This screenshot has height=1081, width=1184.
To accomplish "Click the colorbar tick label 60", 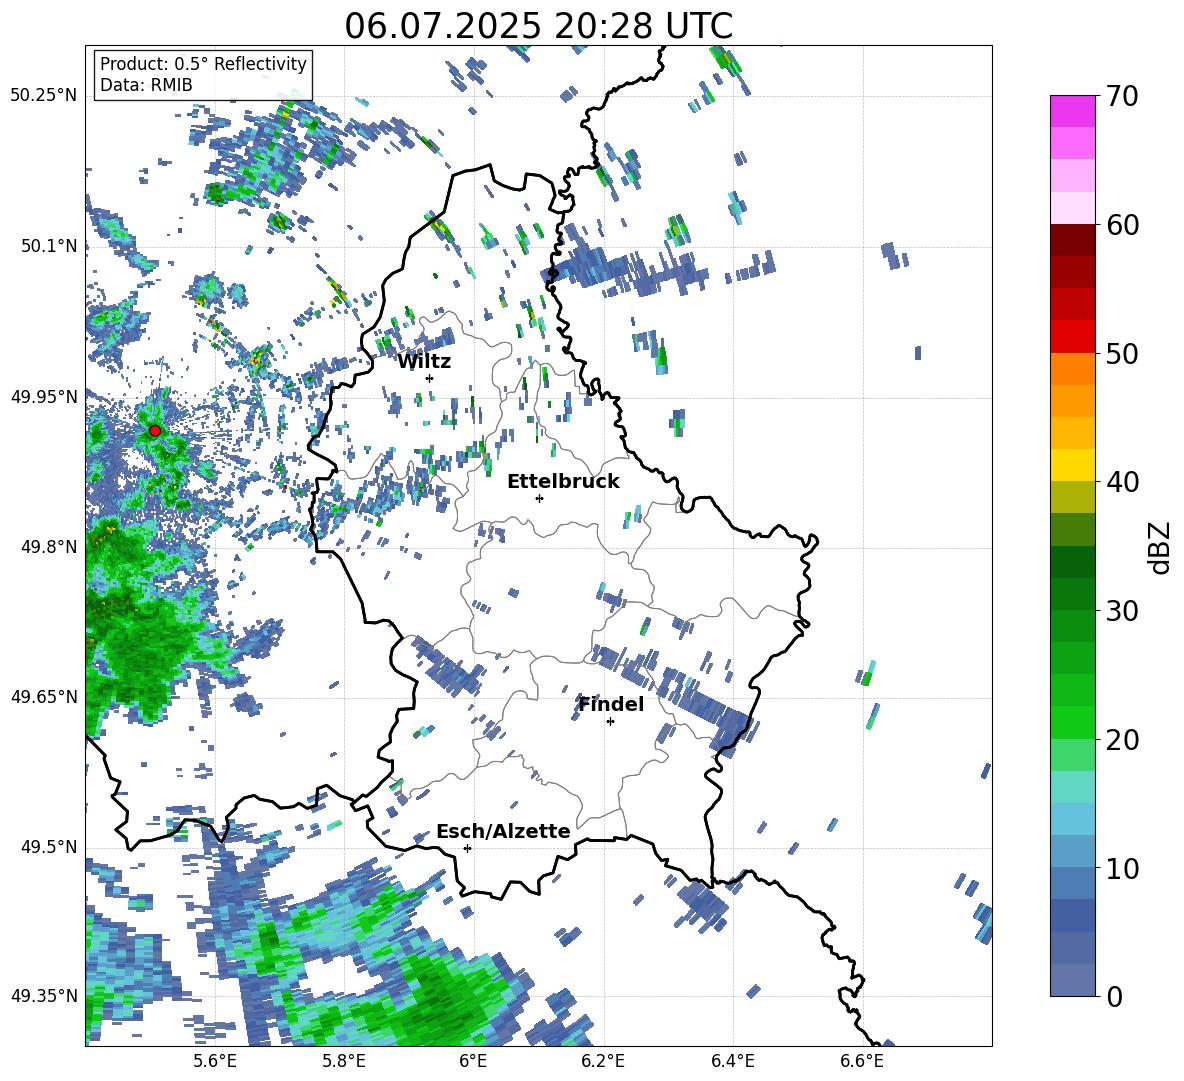I will (x=1122, y=225).
